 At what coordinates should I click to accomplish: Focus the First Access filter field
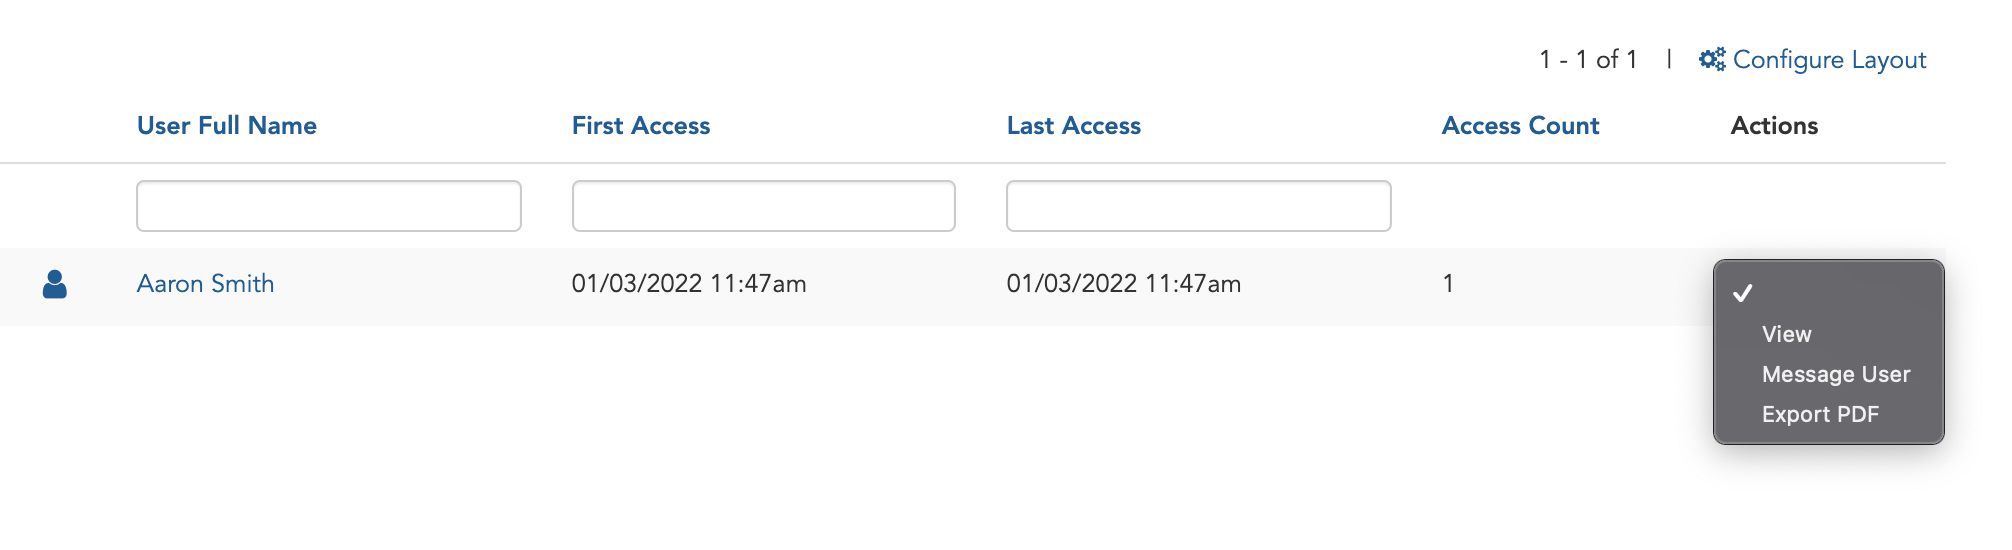[764, 206]
